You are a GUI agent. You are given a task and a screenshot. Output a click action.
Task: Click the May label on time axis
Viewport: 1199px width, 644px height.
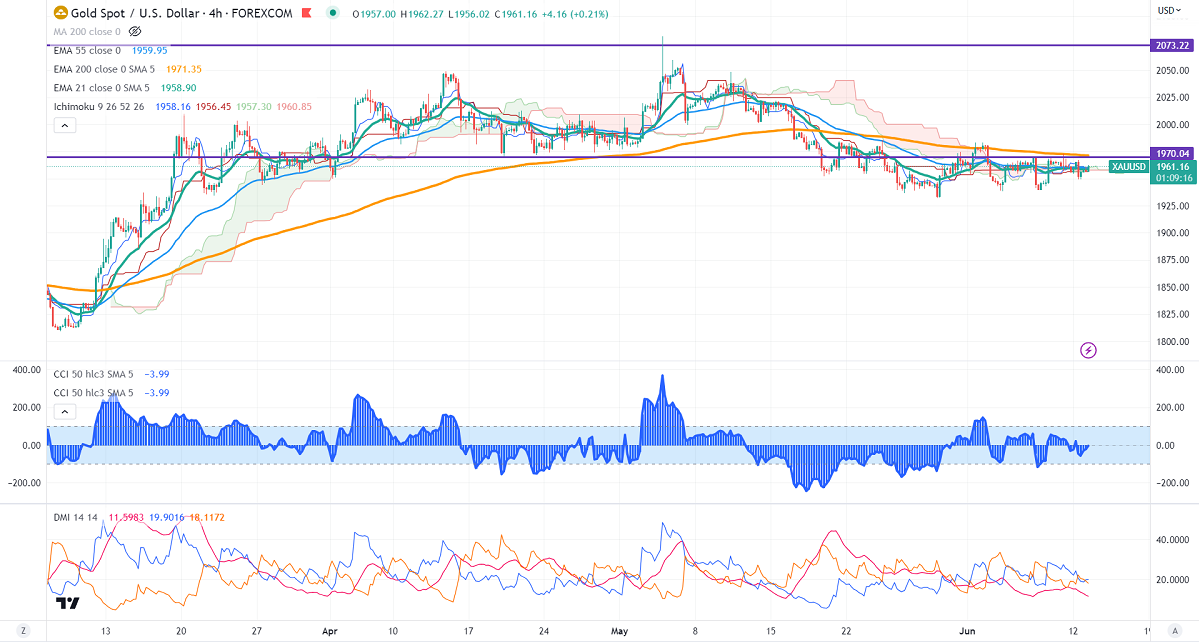point(619,631)
